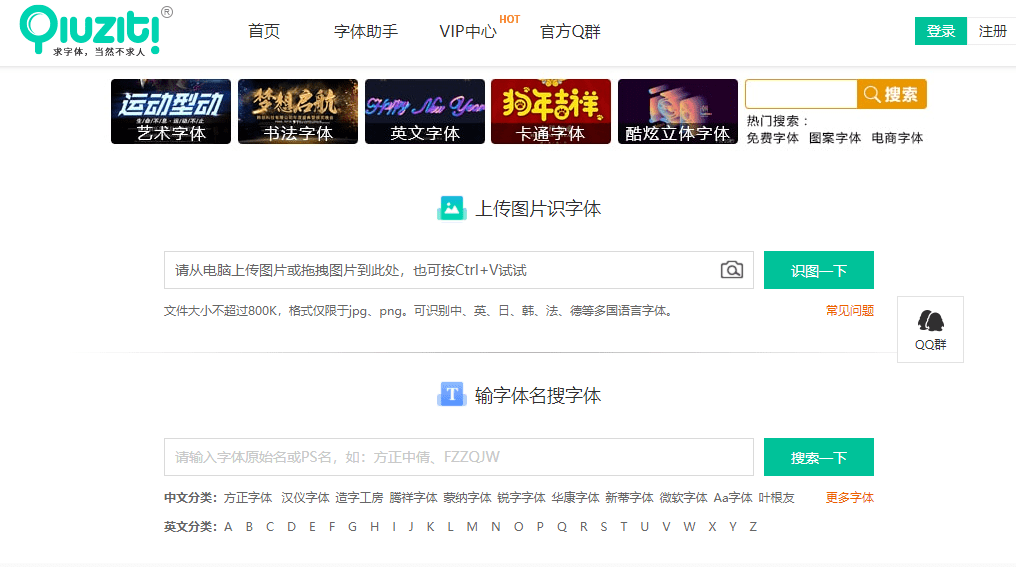The width and height of the screenshot is (1016, 567).
Task: Choose English letter T
Action: pyautogui.click(x=624, y=527)
